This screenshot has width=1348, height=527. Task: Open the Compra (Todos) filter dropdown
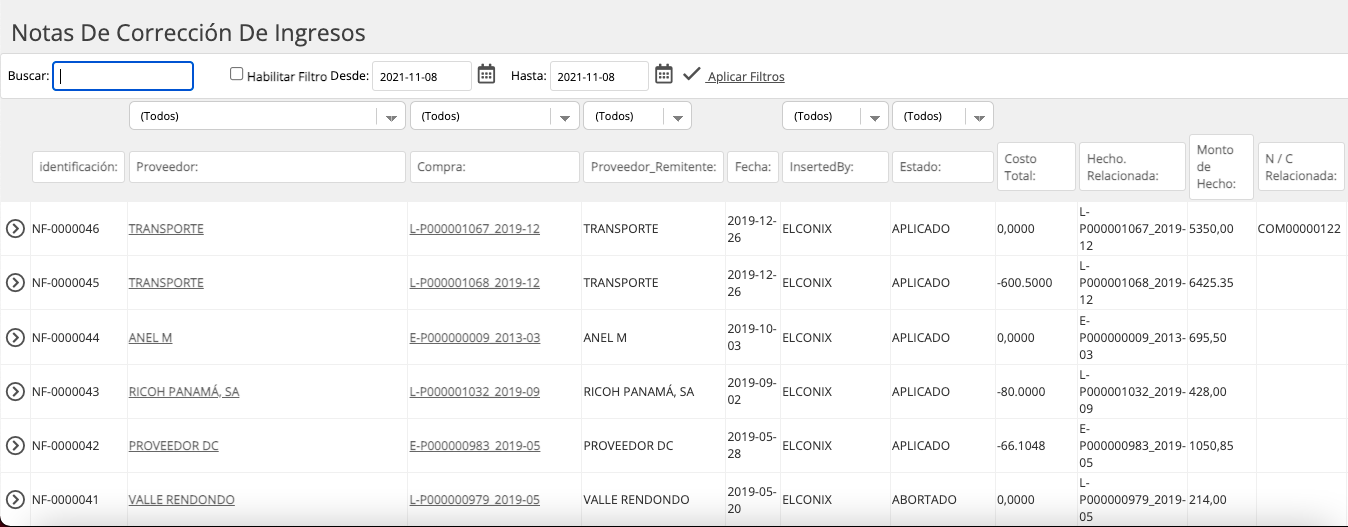click(495, 116)
